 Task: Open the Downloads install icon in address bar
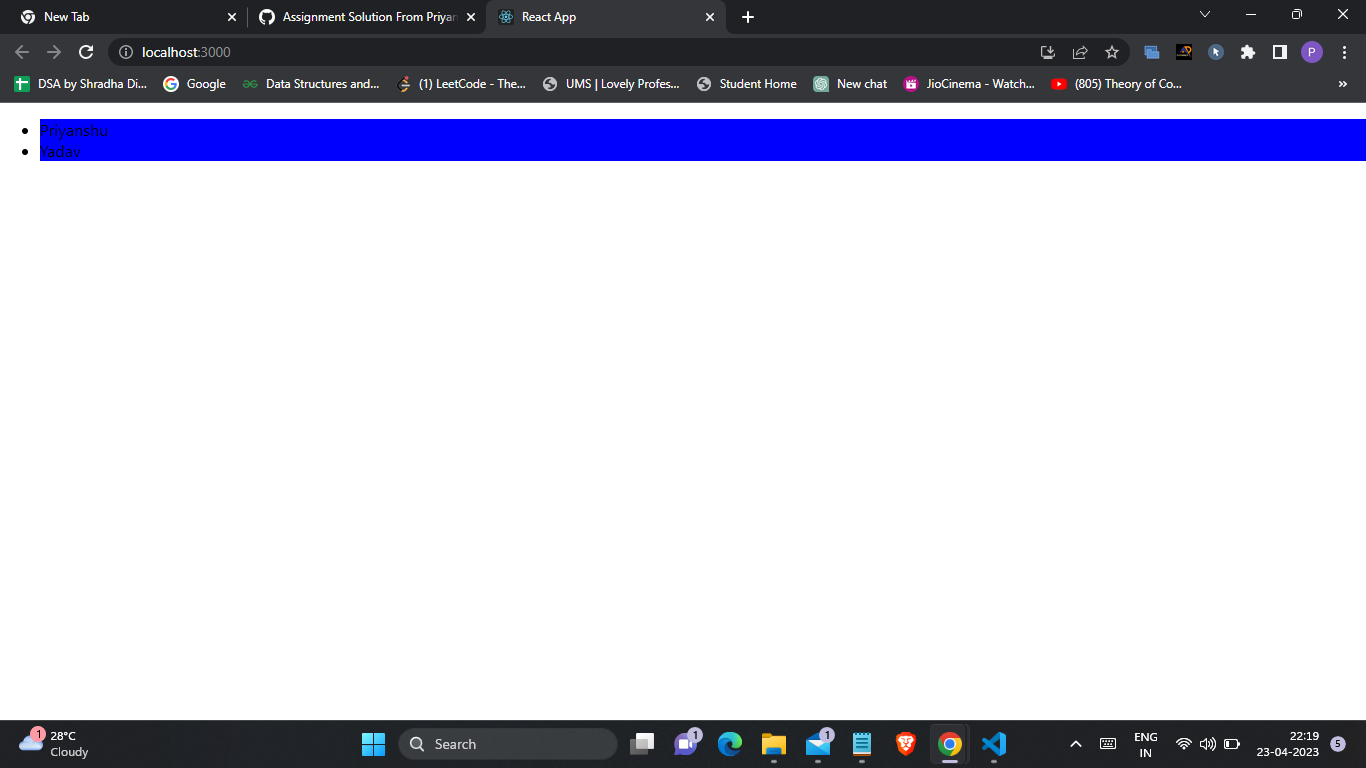[1047, 52]
